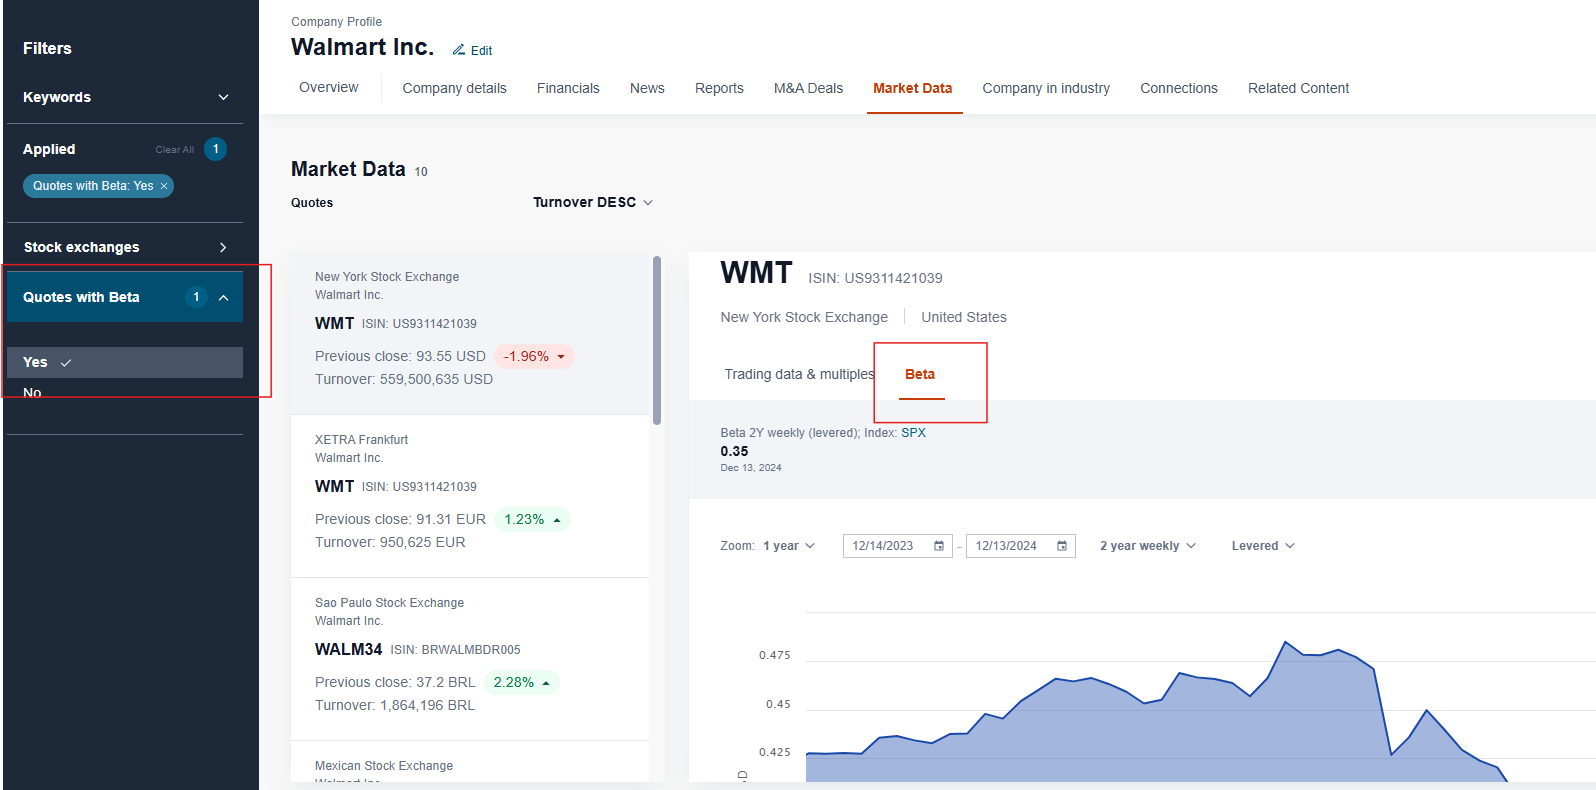Expand the Stock exchanges filter
The image size is (1596, 790).
tap(125, 247)
